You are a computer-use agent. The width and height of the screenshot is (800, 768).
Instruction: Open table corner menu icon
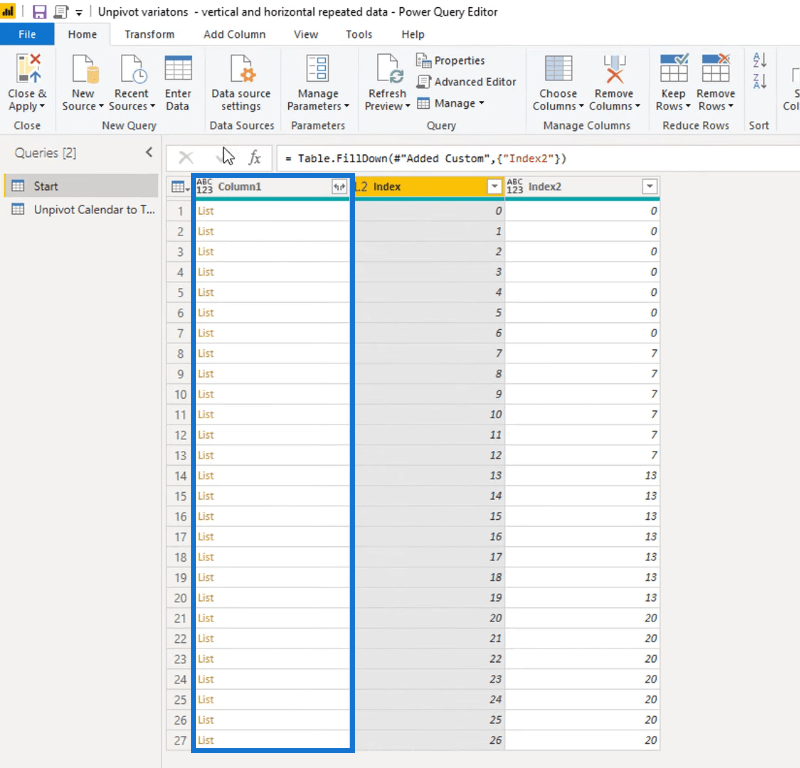[180, 187]
